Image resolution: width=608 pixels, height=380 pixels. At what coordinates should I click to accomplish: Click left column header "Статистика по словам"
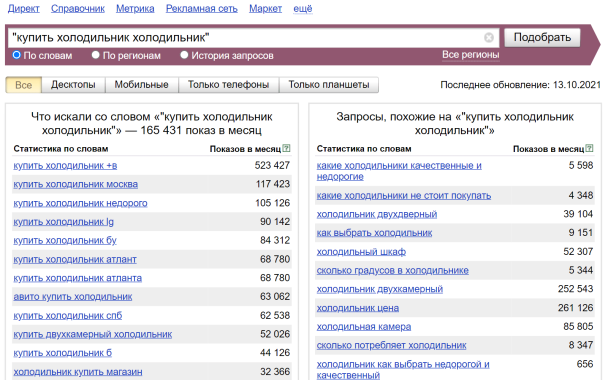61,149
